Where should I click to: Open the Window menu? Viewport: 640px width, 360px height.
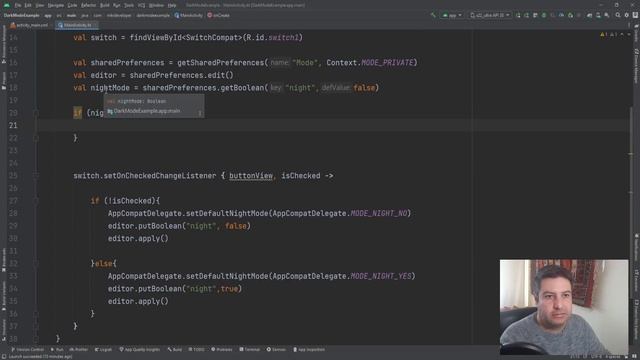pos(156,5)
